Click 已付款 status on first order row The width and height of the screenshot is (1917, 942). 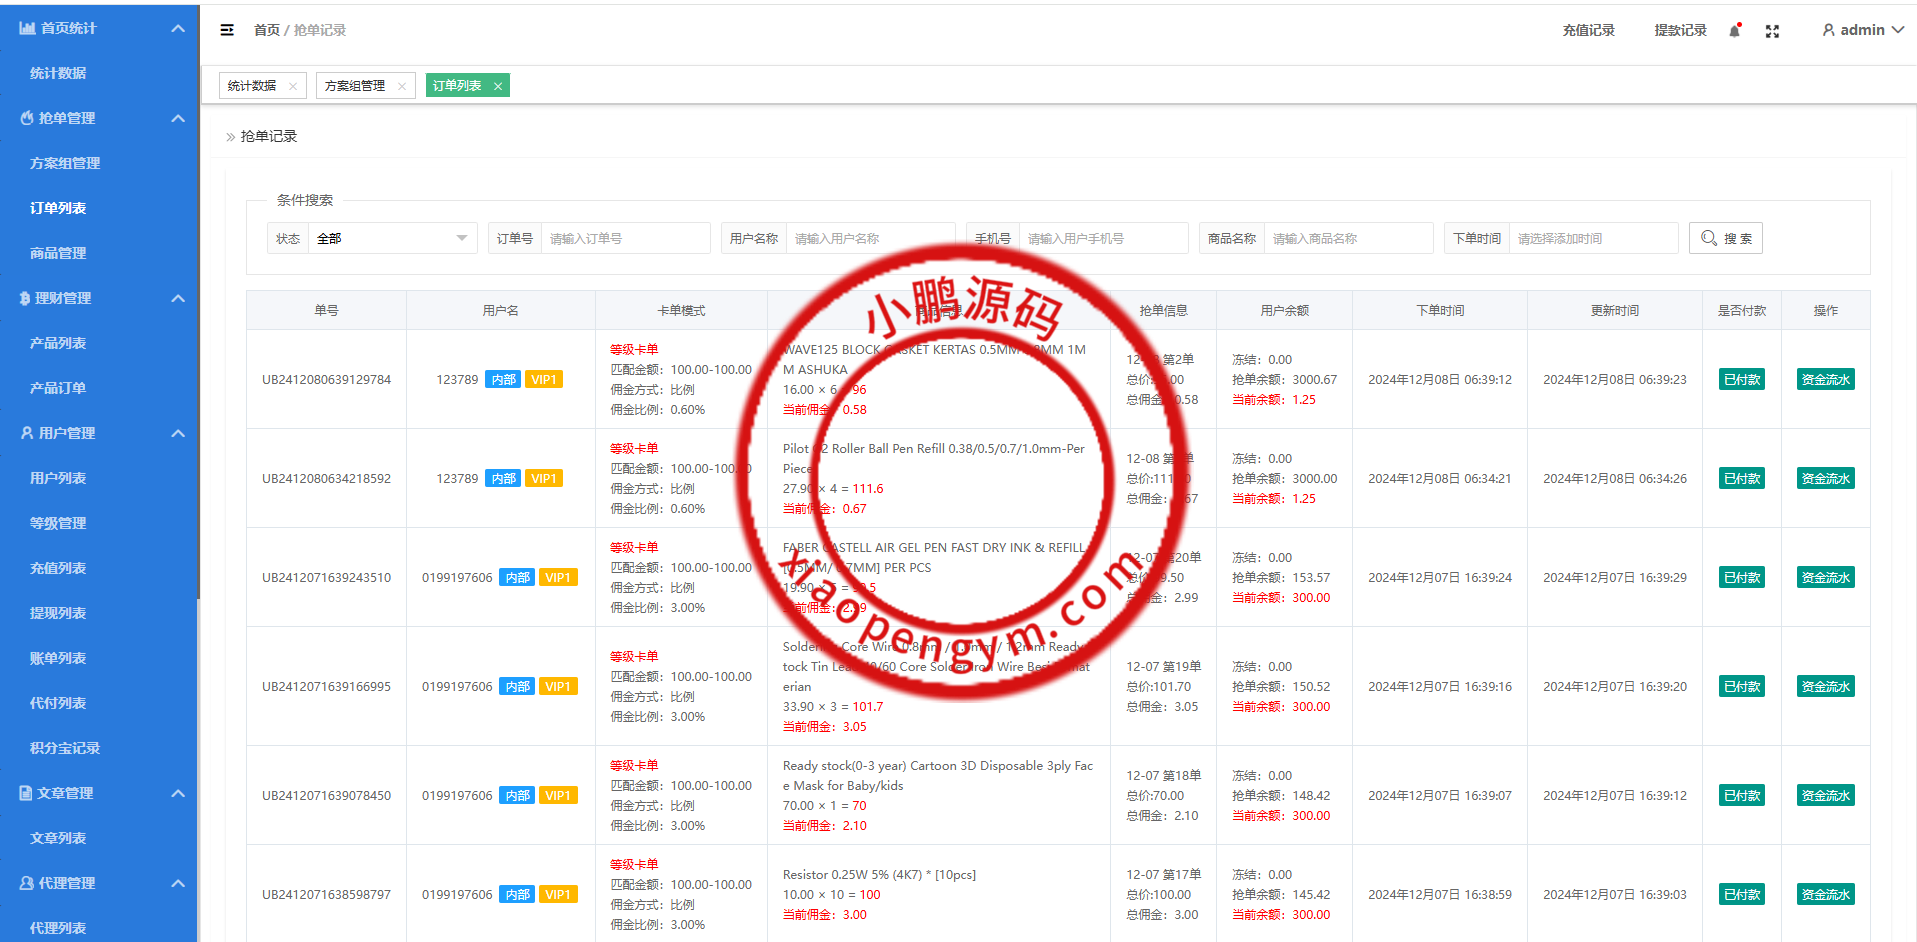(x=1741, y=379)
